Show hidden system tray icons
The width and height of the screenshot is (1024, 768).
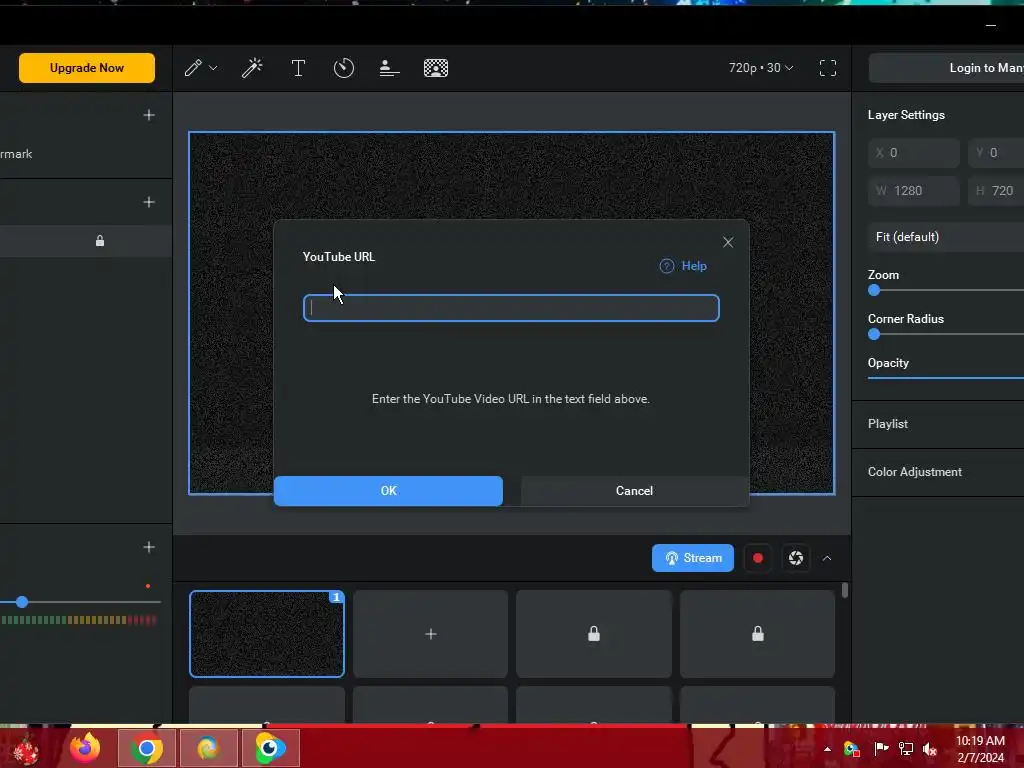827,749
